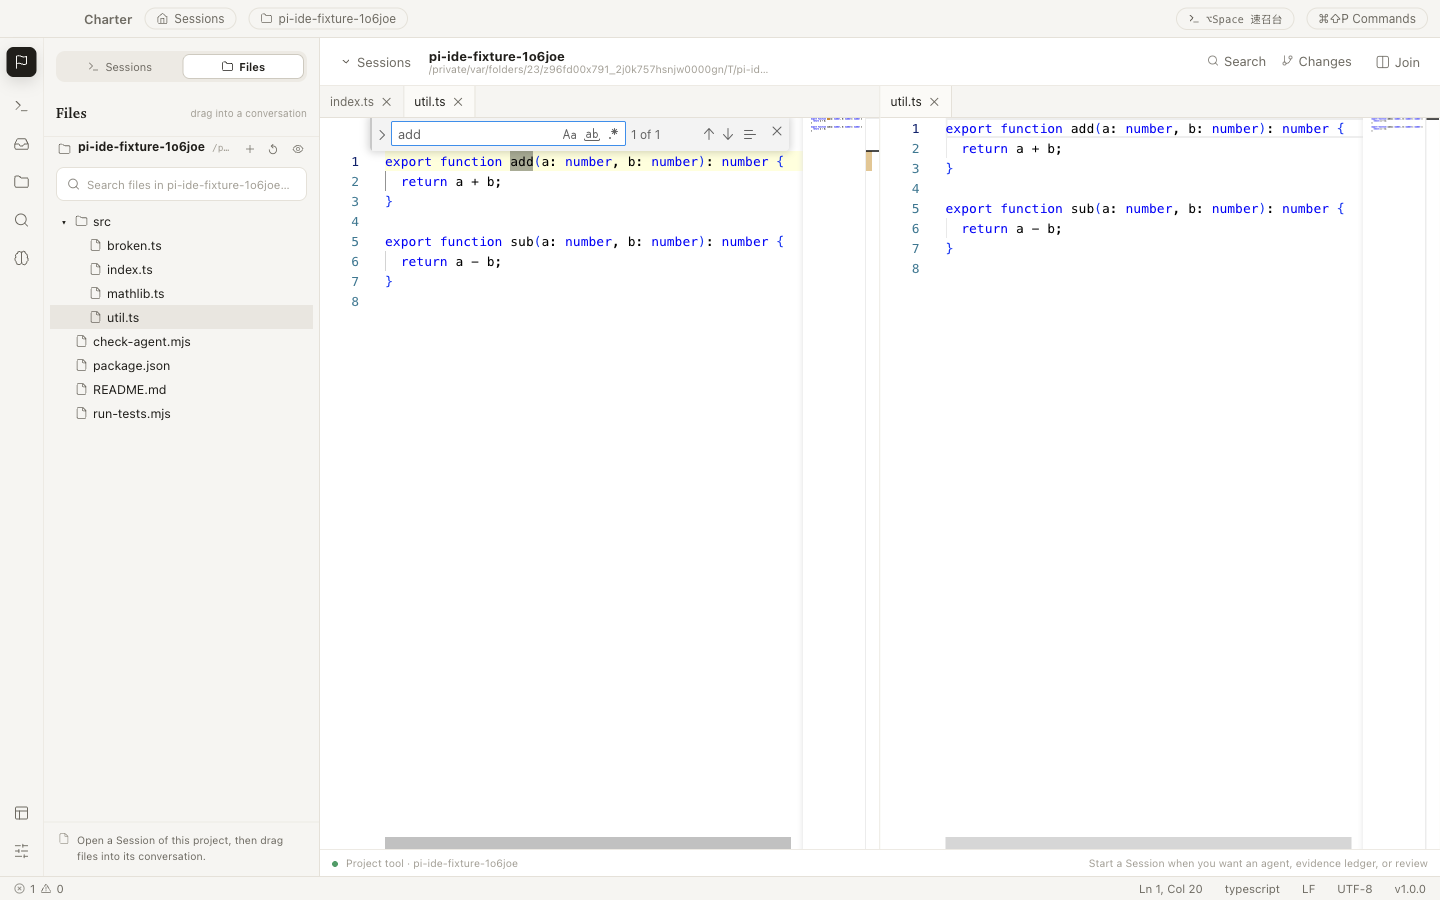Toggle regular expression in find widget
Screen dimensions: 1440x900
[613, 134]
